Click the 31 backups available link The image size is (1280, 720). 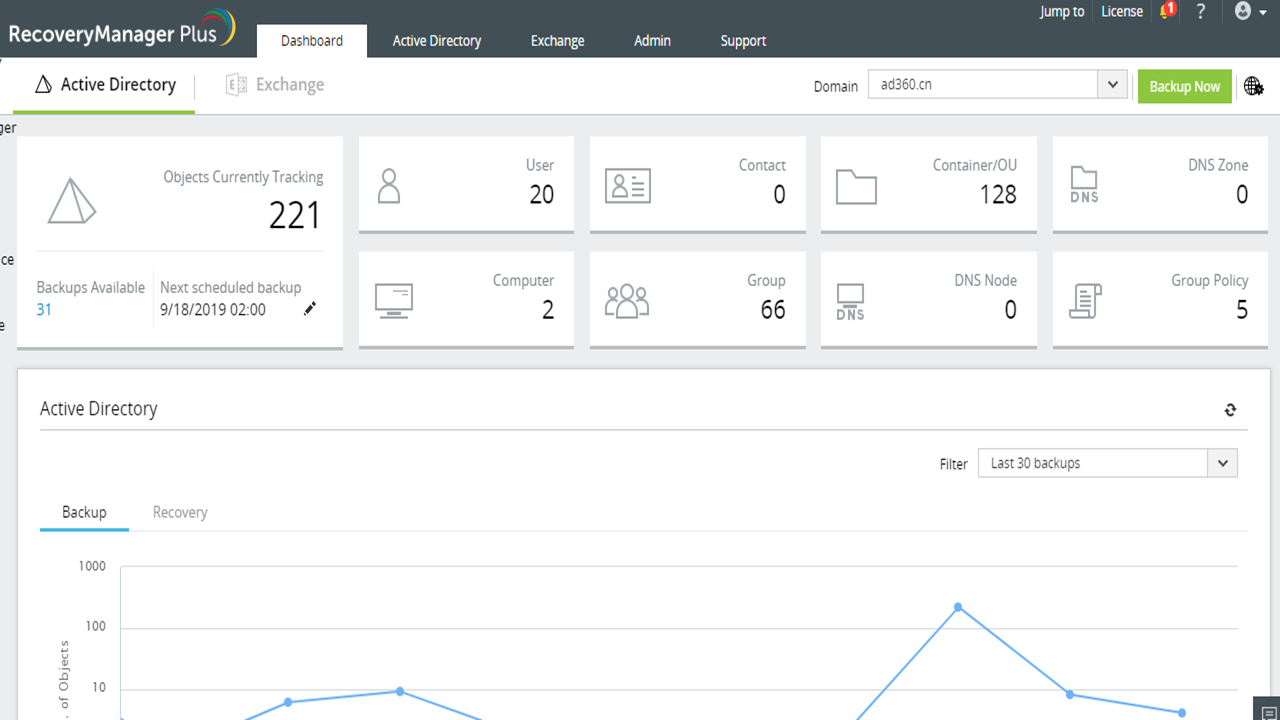[x=44, y=310]
